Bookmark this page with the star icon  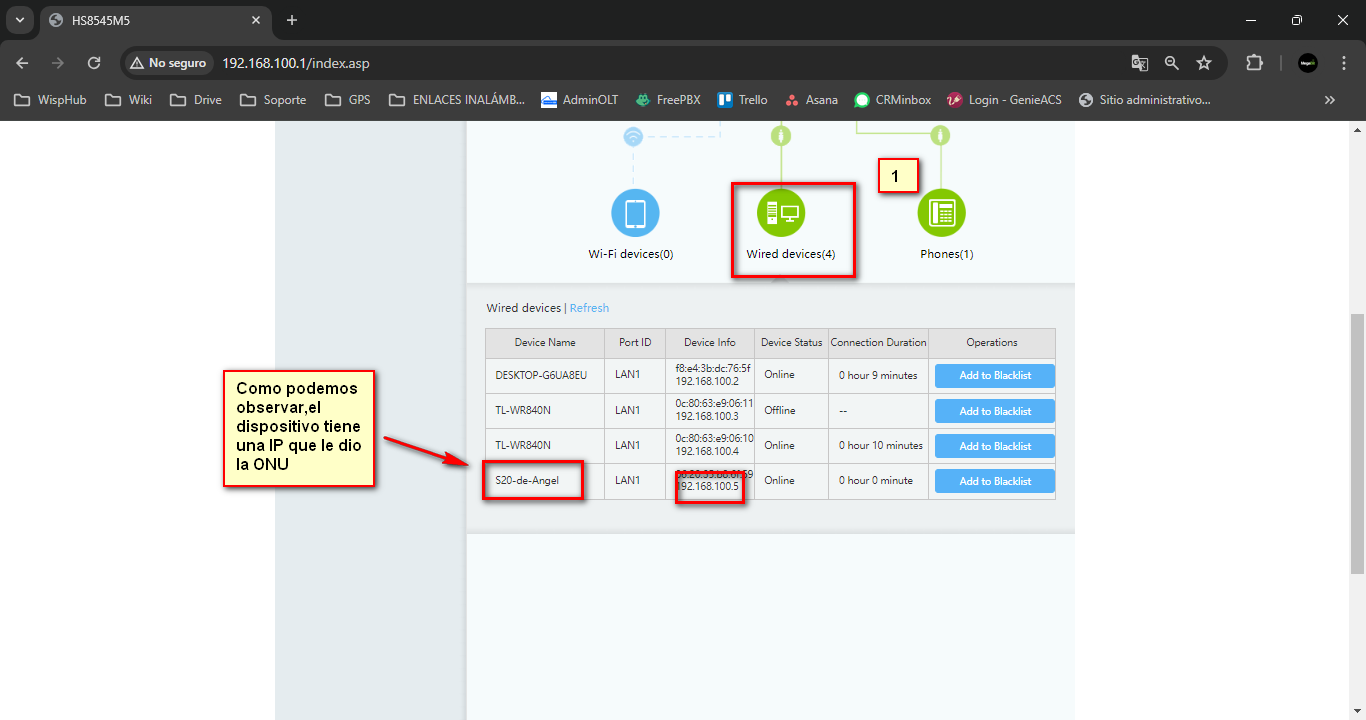[x=1204, y=63]
